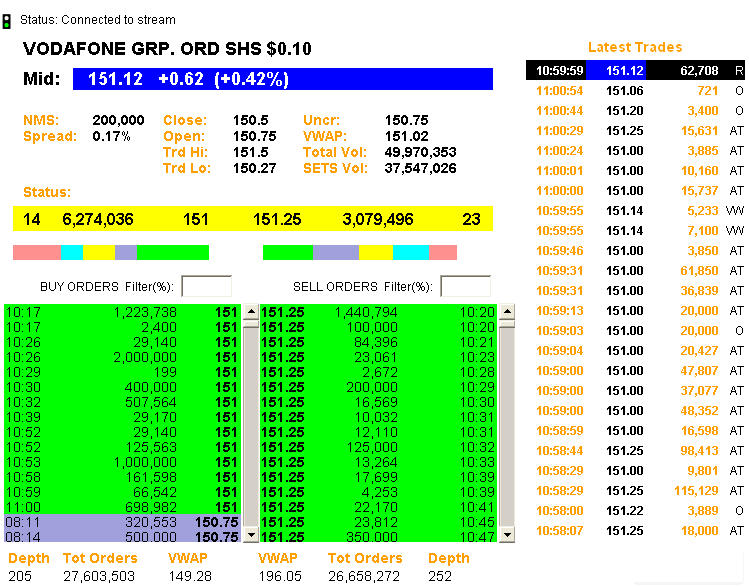Click the purple segment of sell depth bar

(336, 252)
